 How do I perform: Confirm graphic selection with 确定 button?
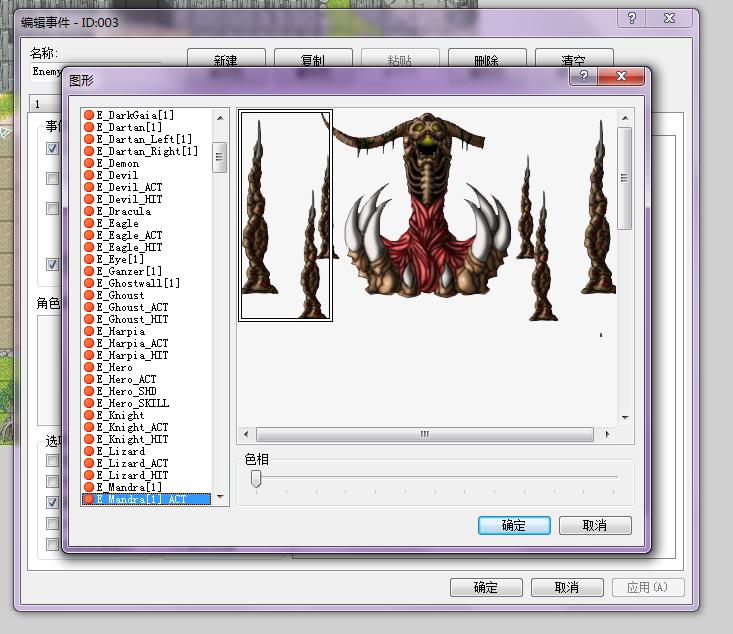click(x=514, y=526)
